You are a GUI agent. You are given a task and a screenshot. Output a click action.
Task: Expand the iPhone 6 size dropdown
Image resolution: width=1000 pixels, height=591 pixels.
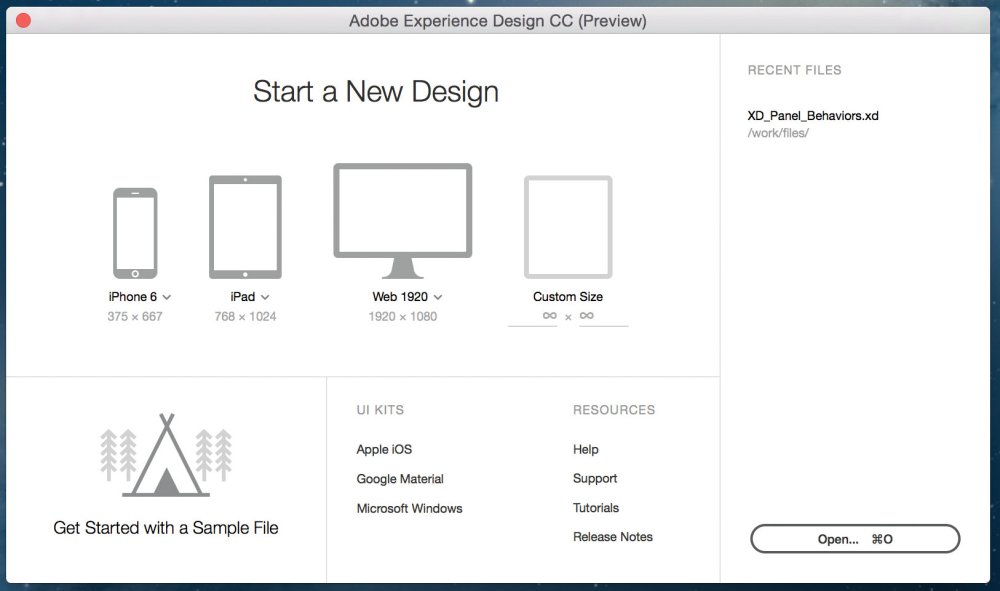pyautogui.click(x=166, y=297)
